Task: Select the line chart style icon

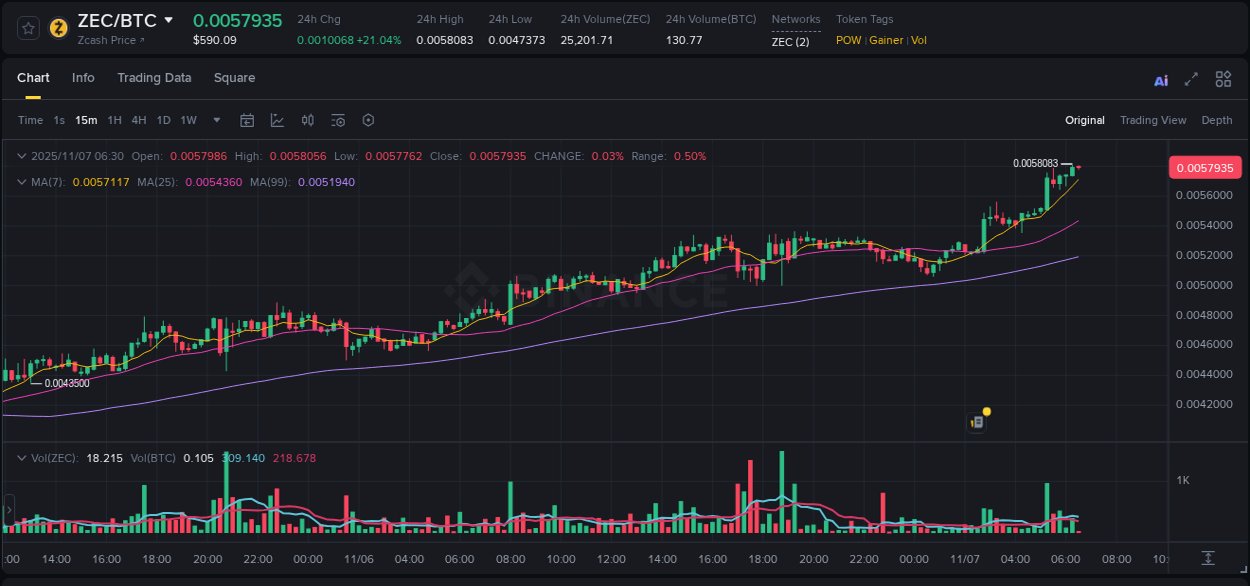Action: pyautogui.click(x=277, y=120)
